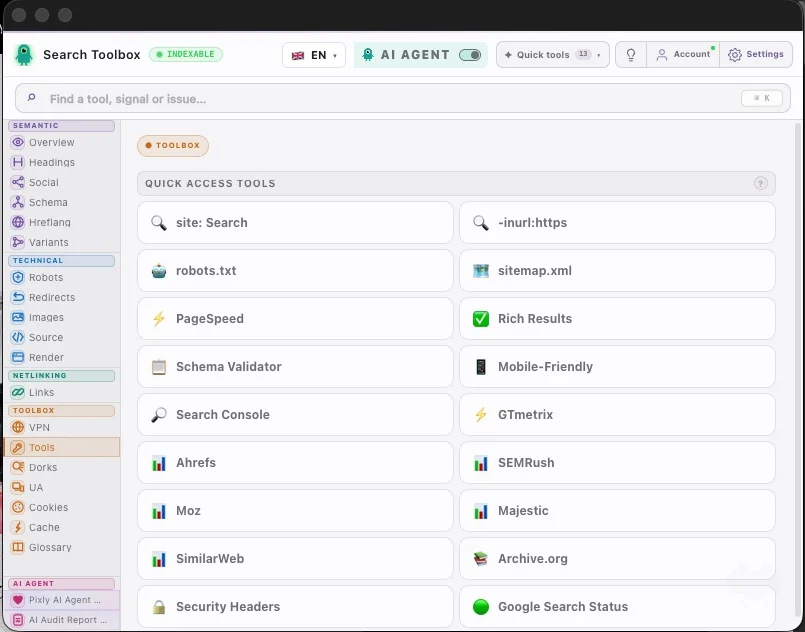Open the Account menu
The height and width of the screenshot is (632, 805).
point(683,54)
